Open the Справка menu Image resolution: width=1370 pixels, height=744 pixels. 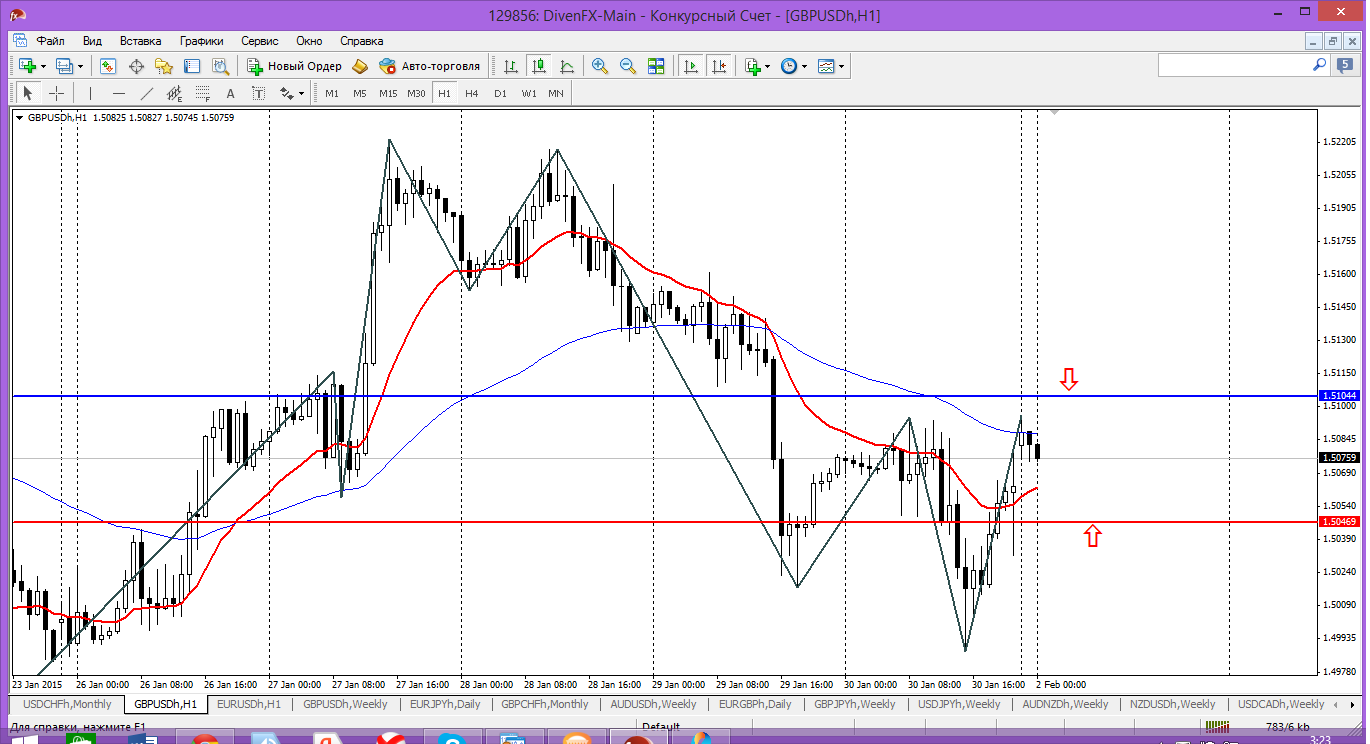pyautogui.click(x=362, y=41)
